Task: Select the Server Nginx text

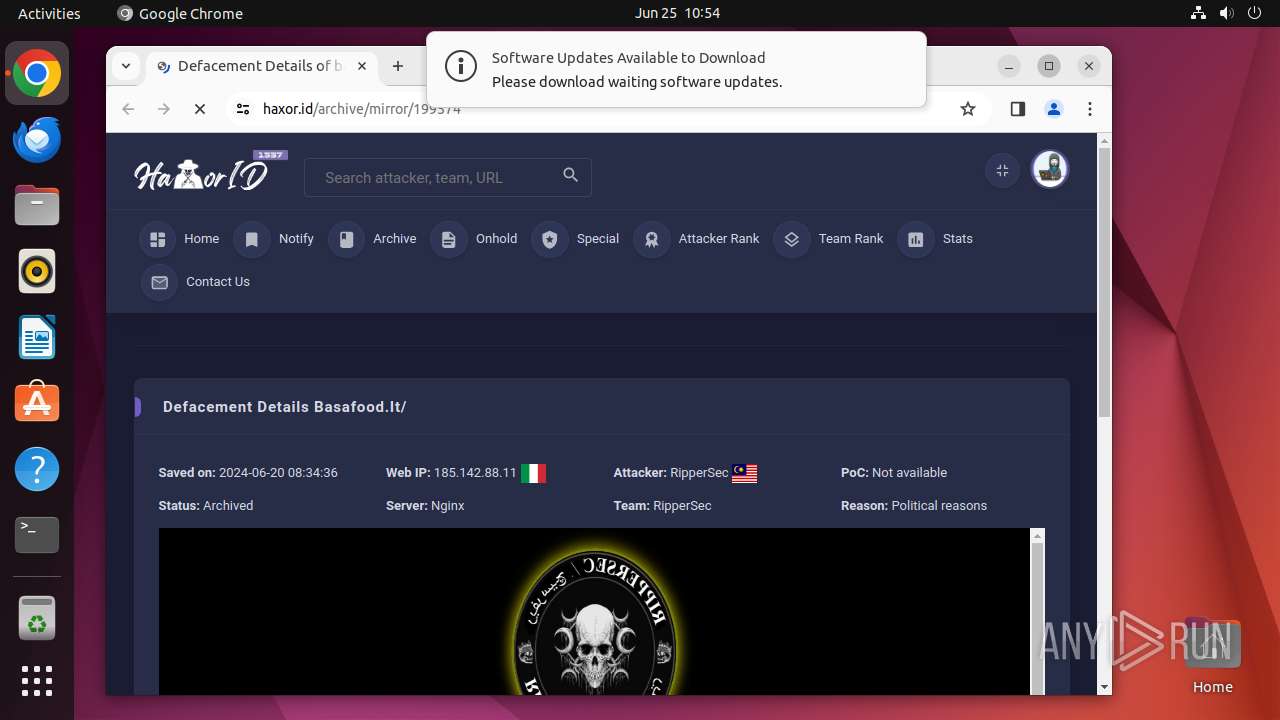Action: (x=425, y=506)
